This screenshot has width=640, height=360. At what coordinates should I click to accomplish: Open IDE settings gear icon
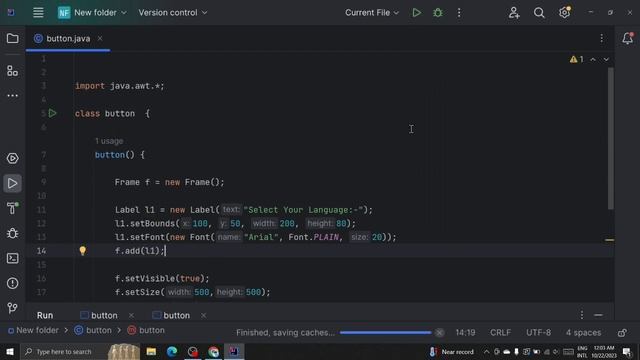click(564, 12)
